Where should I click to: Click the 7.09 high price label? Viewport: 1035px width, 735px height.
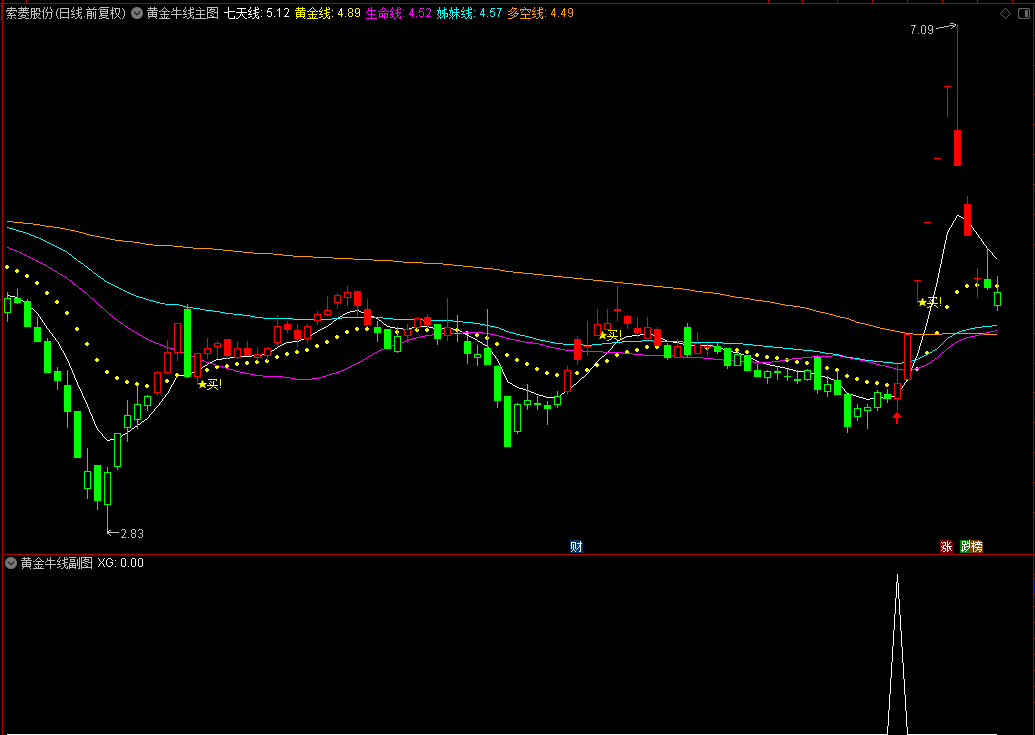[921, 30]
